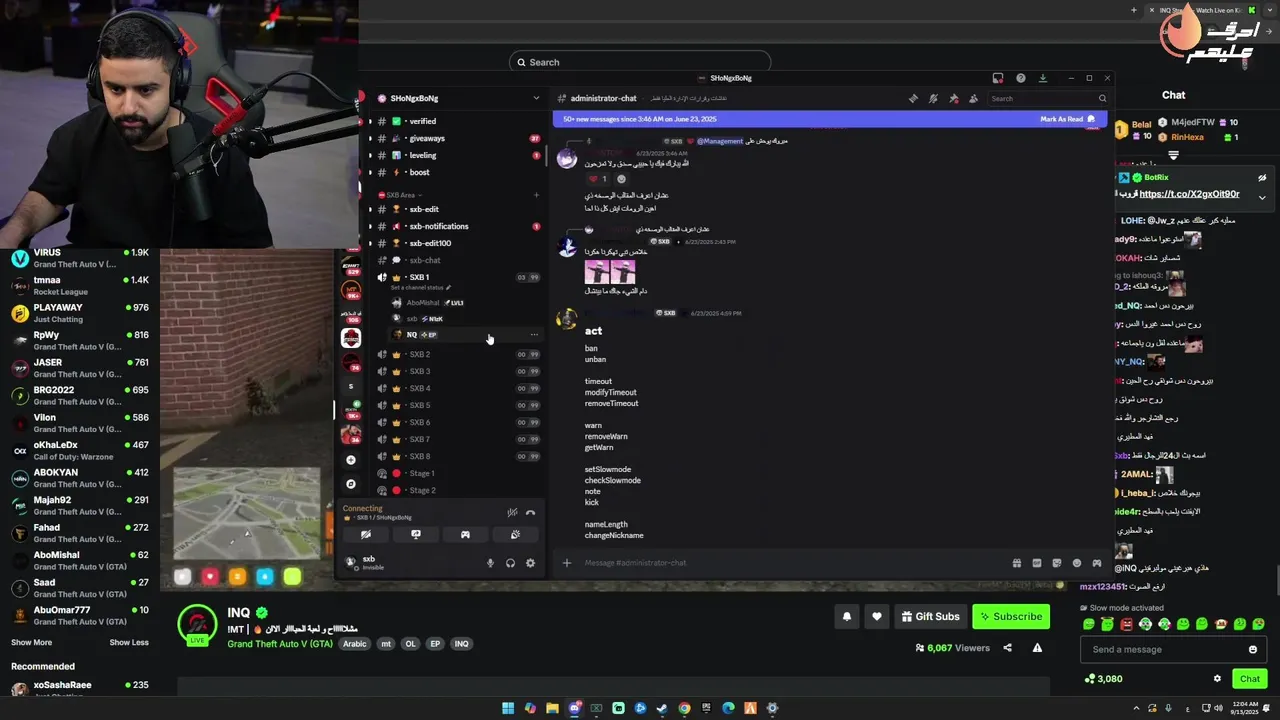The height and width of the screenshot is (720, 1280).
Task: Open the giveaways channel
Action: pos(456,138)
